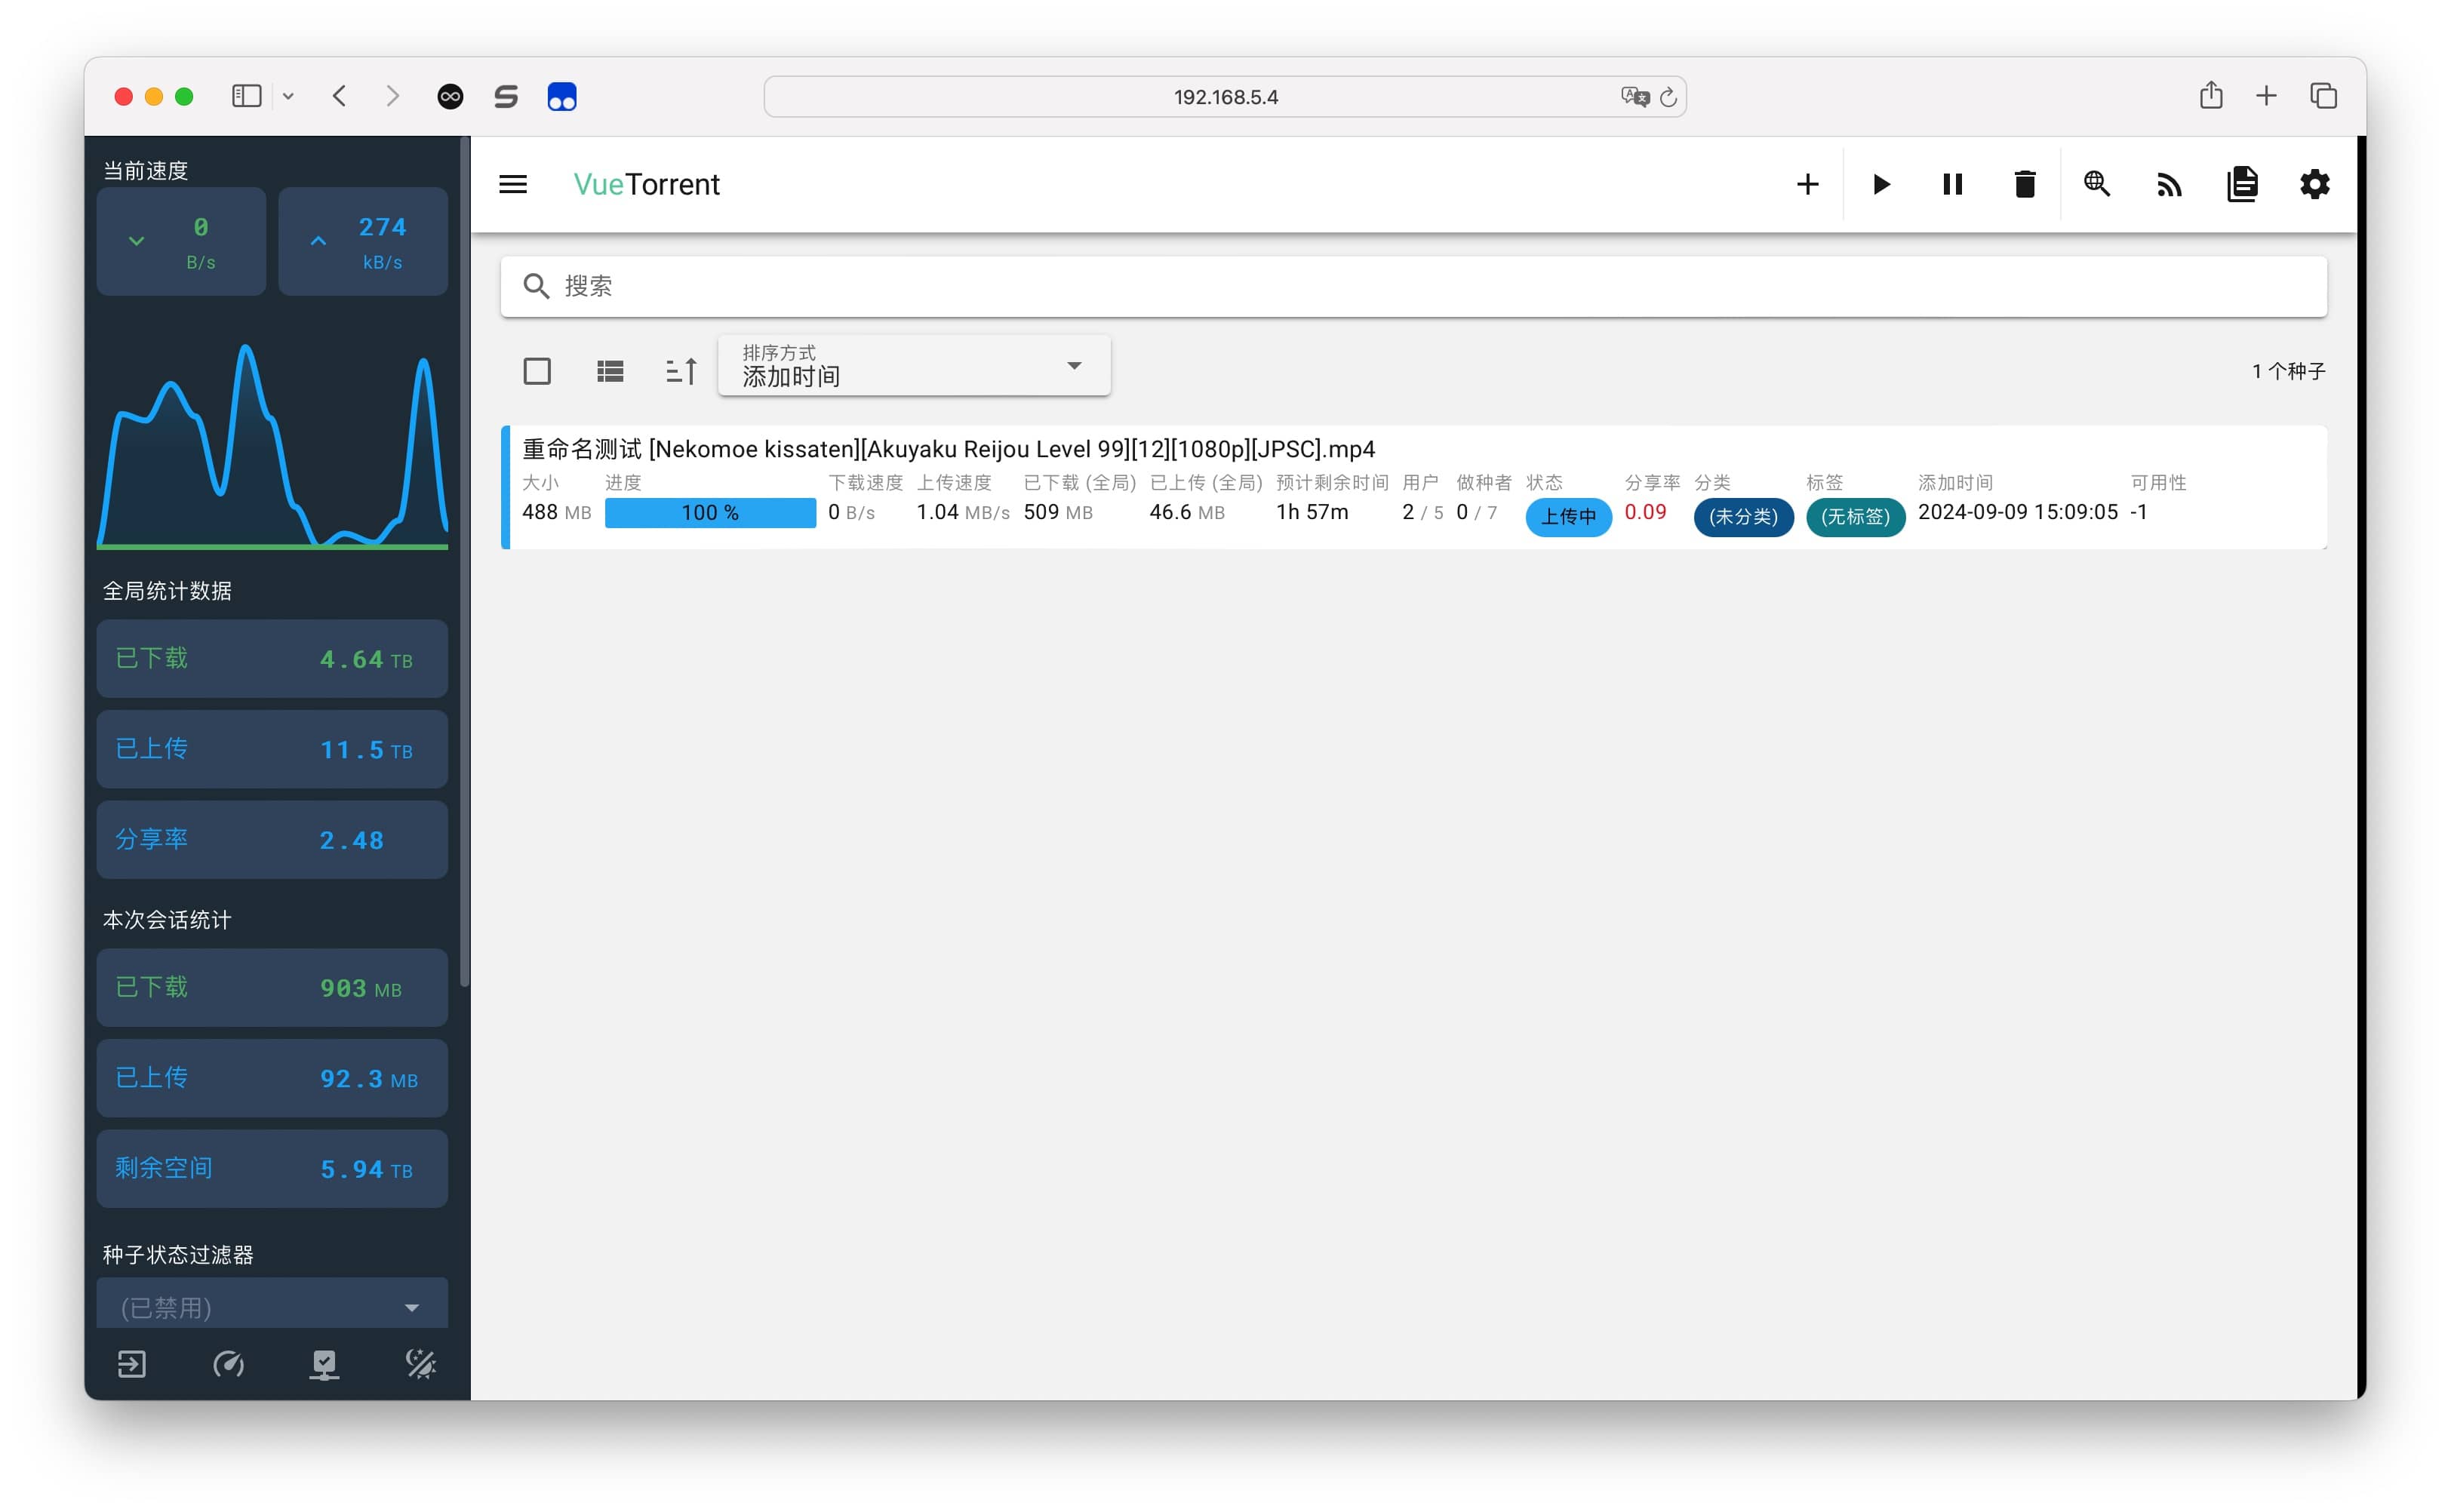Click the added time 2024-09-09 15:09:05

point(2017,512)
